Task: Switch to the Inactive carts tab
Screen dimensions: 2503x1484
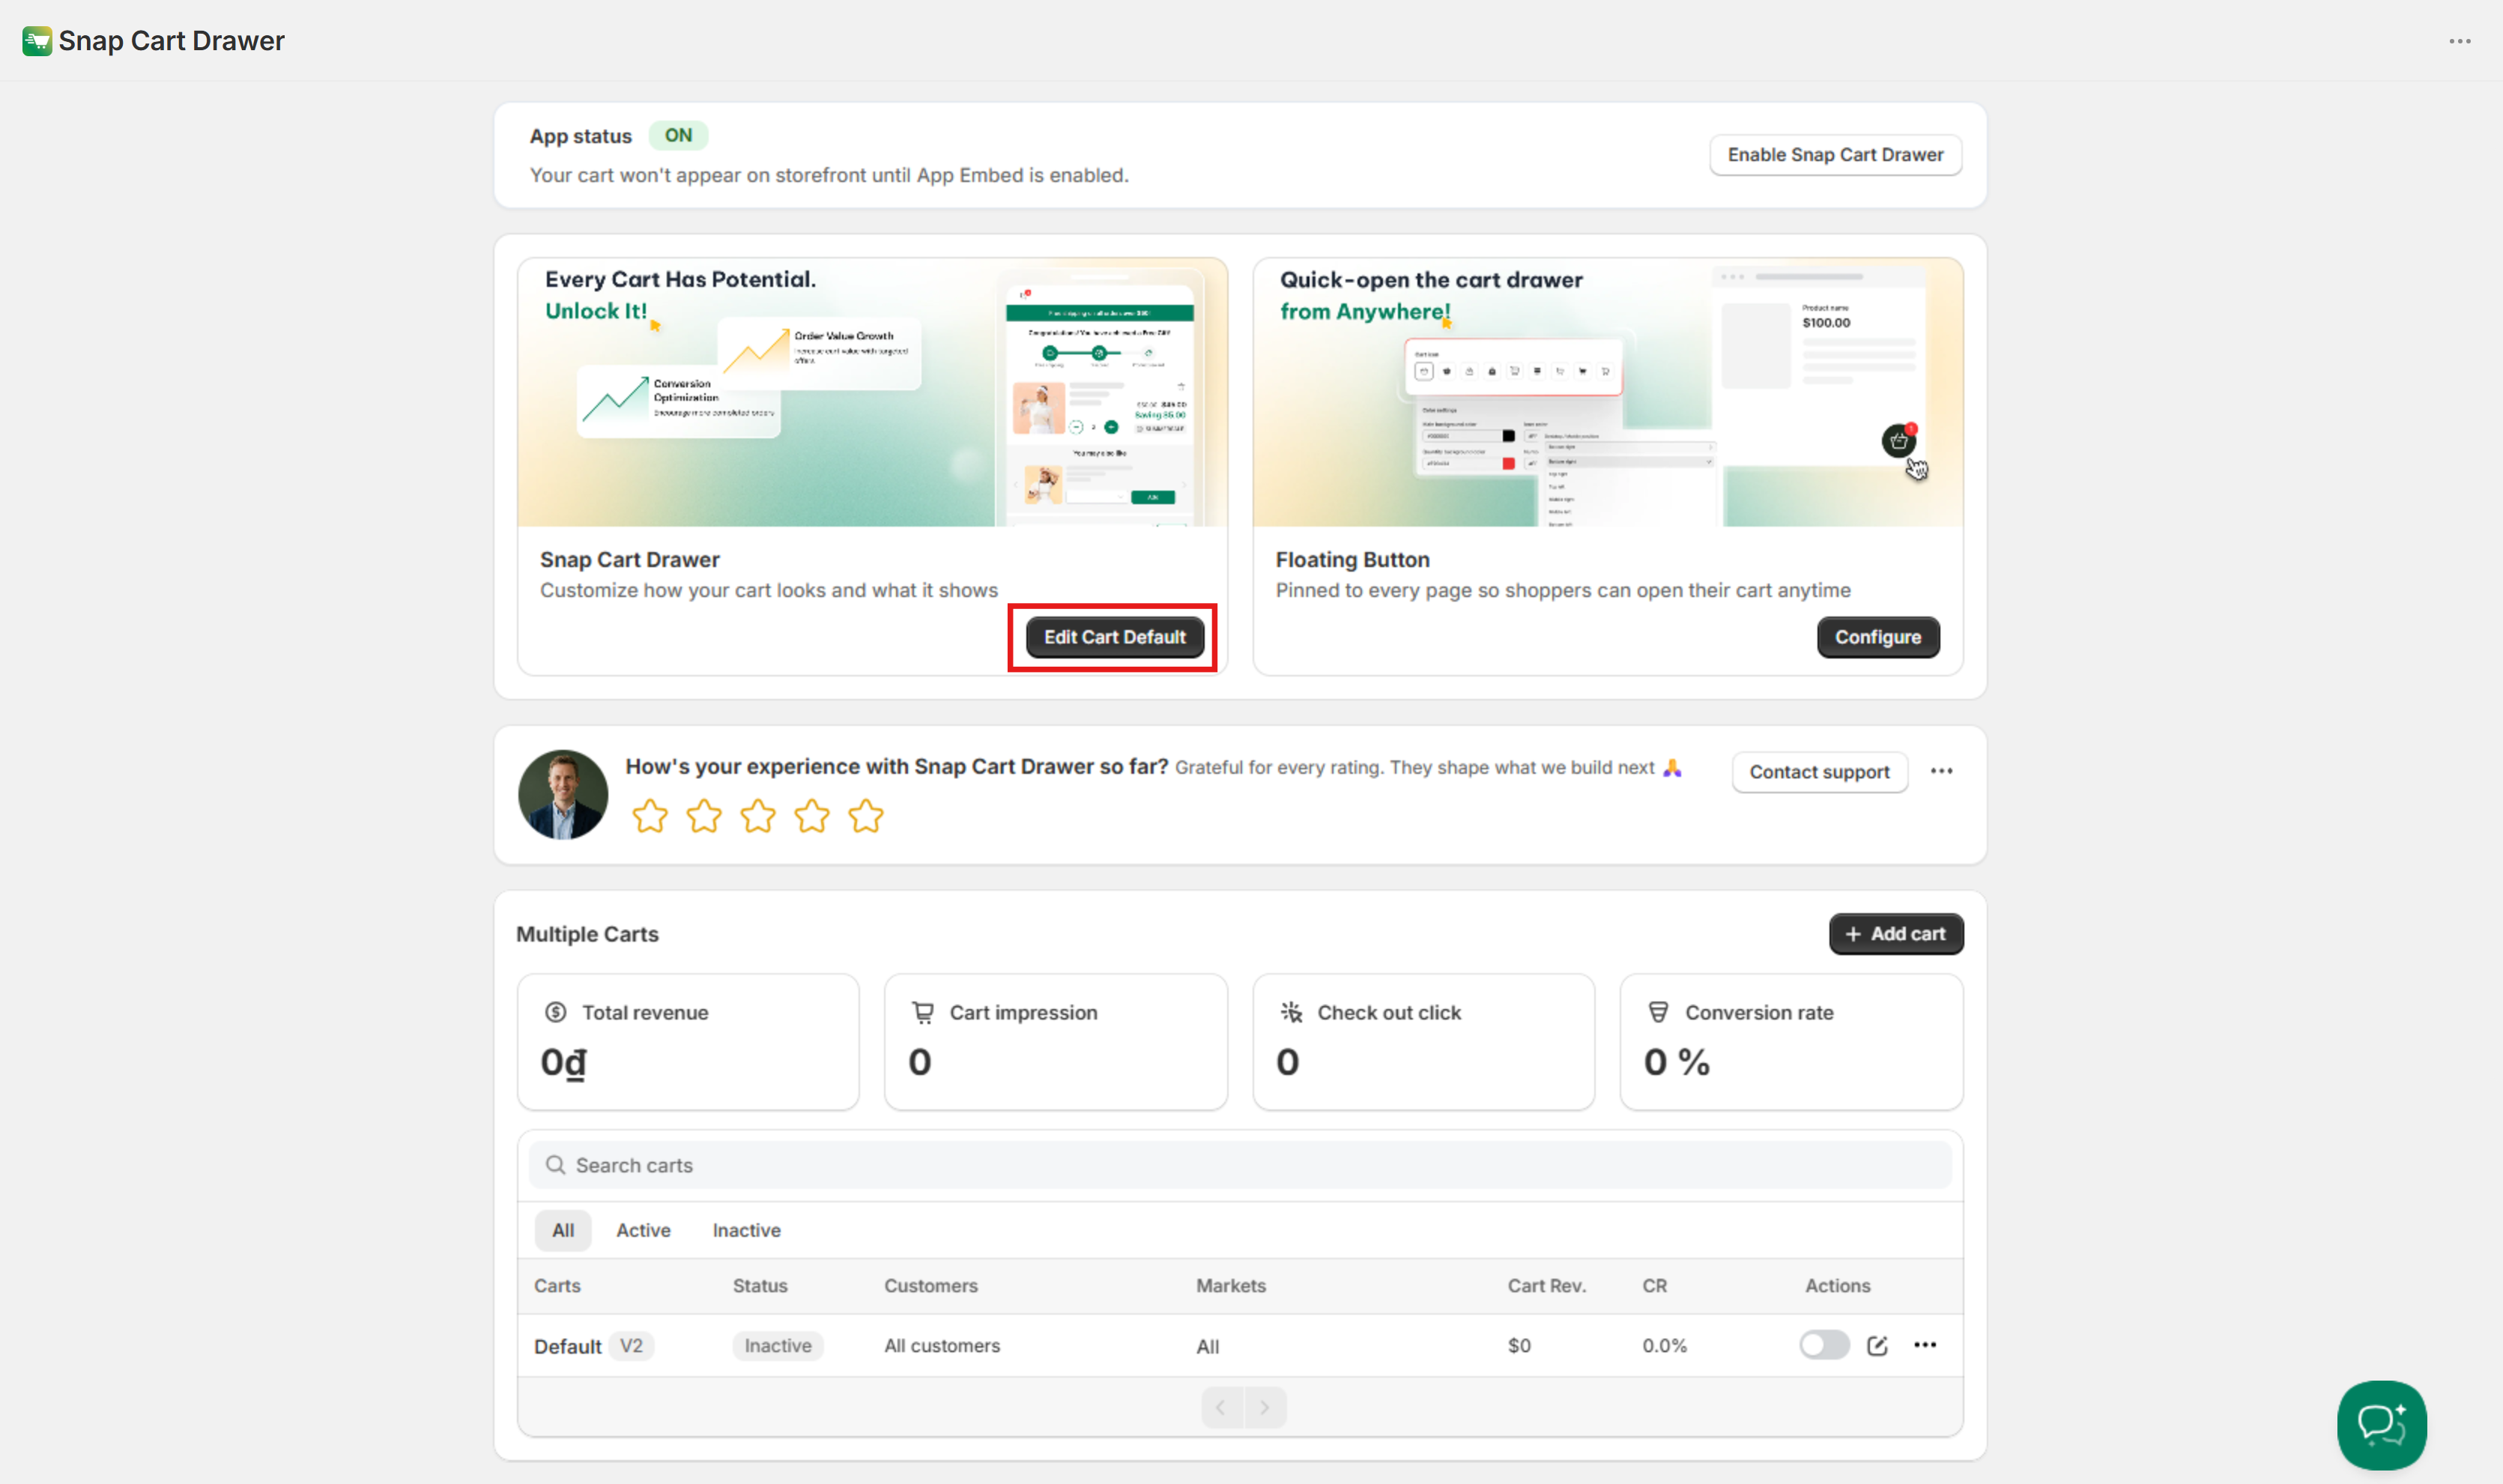Action: [746, 1230]
